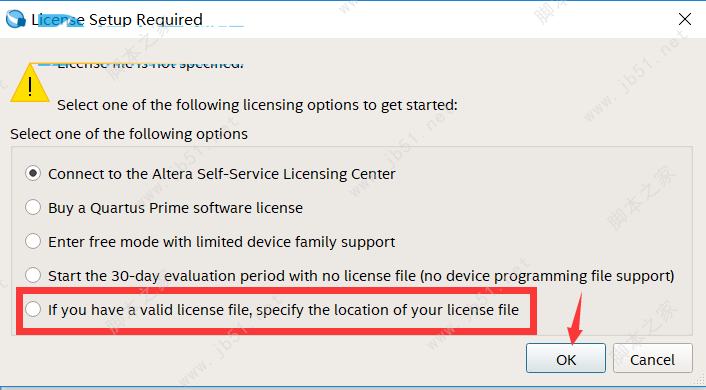
Task: Select the valid license file radio circle
Action: pos(33,309)
